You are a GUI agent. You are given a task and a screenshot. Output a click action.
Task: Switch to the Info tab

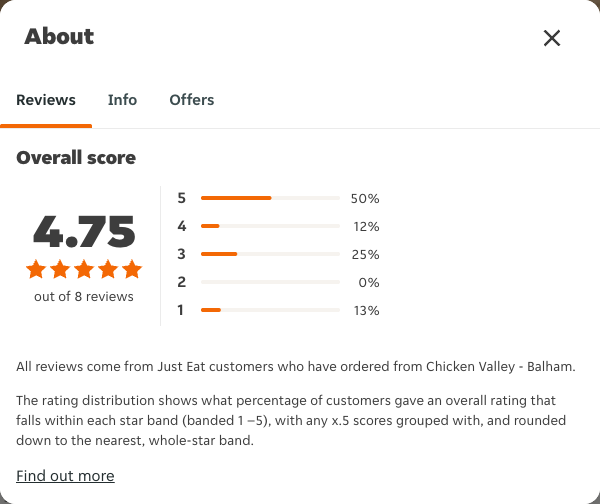[x=122, y=100]
